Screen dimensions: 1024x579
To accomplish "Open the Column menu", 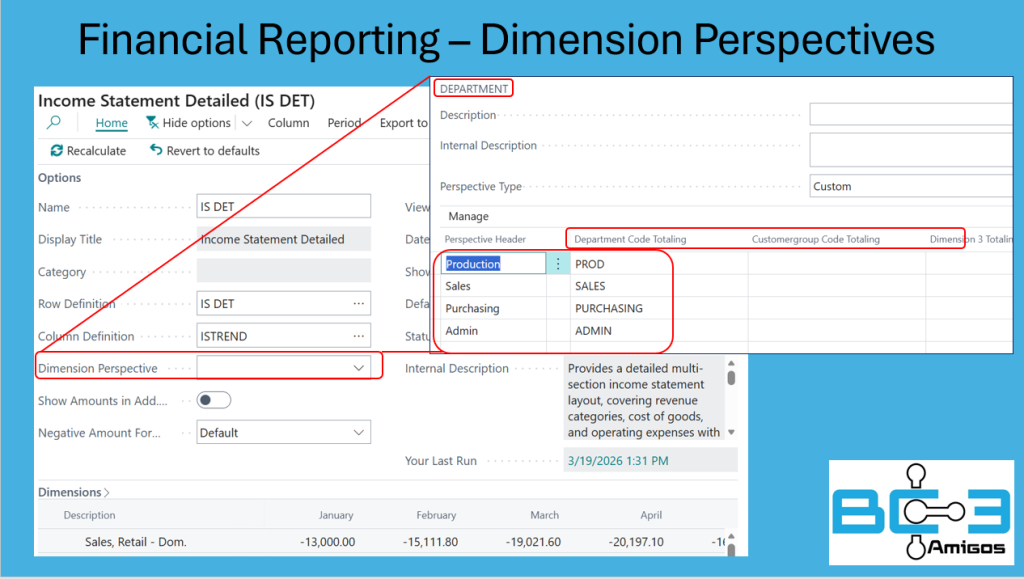I will pos(288,123).
